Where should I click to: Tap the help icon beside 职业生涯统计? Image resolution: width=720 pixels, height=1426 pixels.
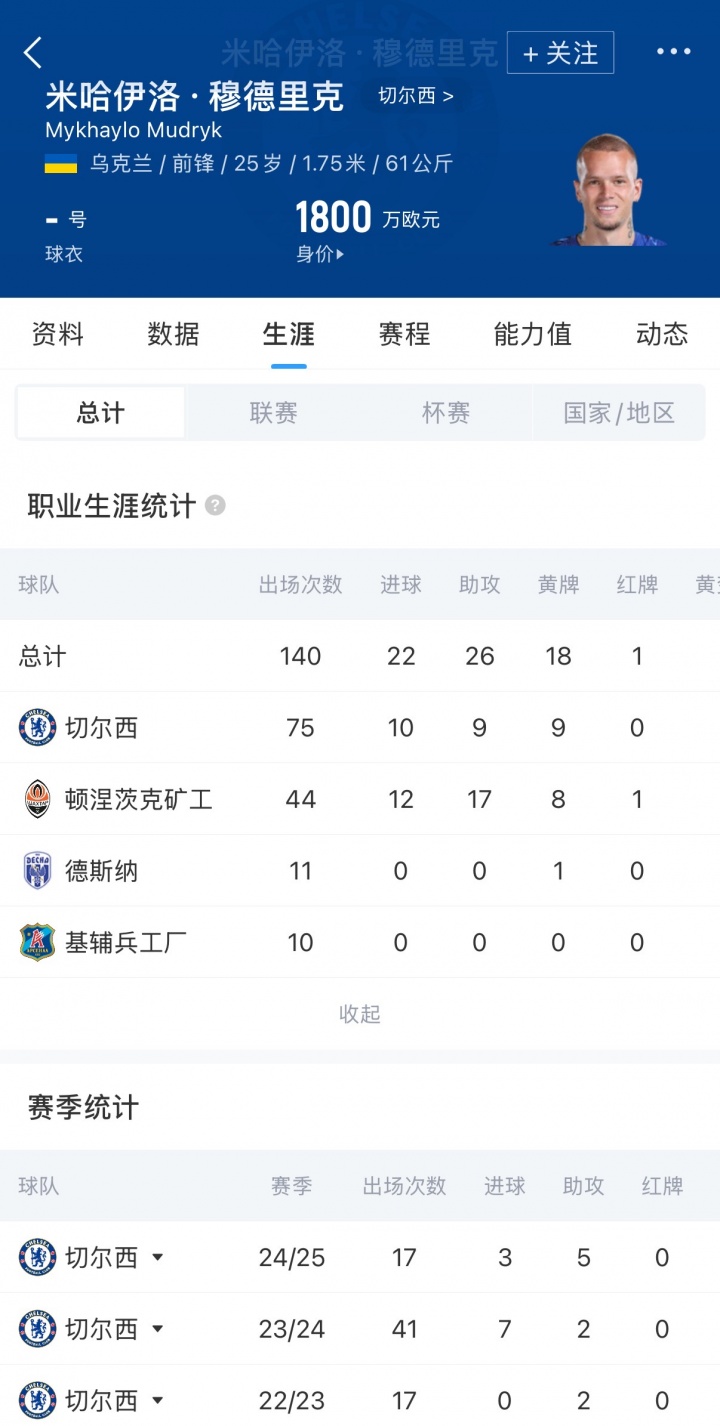point(215,506)
